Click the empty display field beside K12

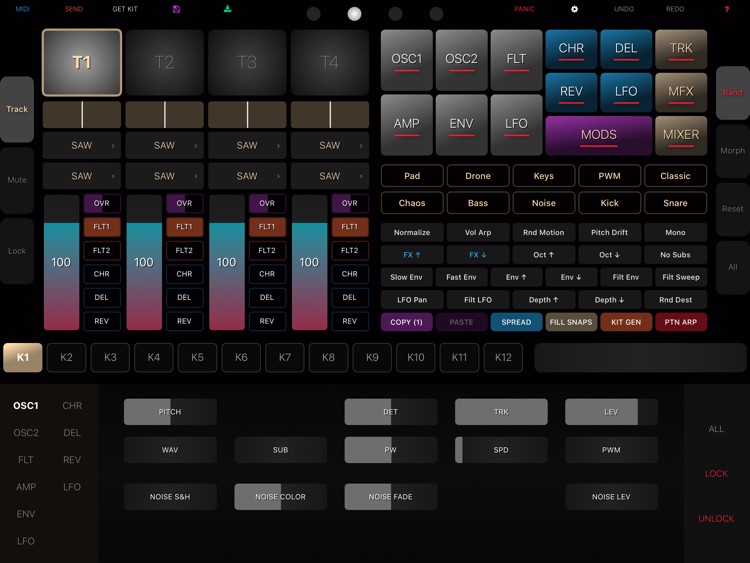click(x=640, y=357)
